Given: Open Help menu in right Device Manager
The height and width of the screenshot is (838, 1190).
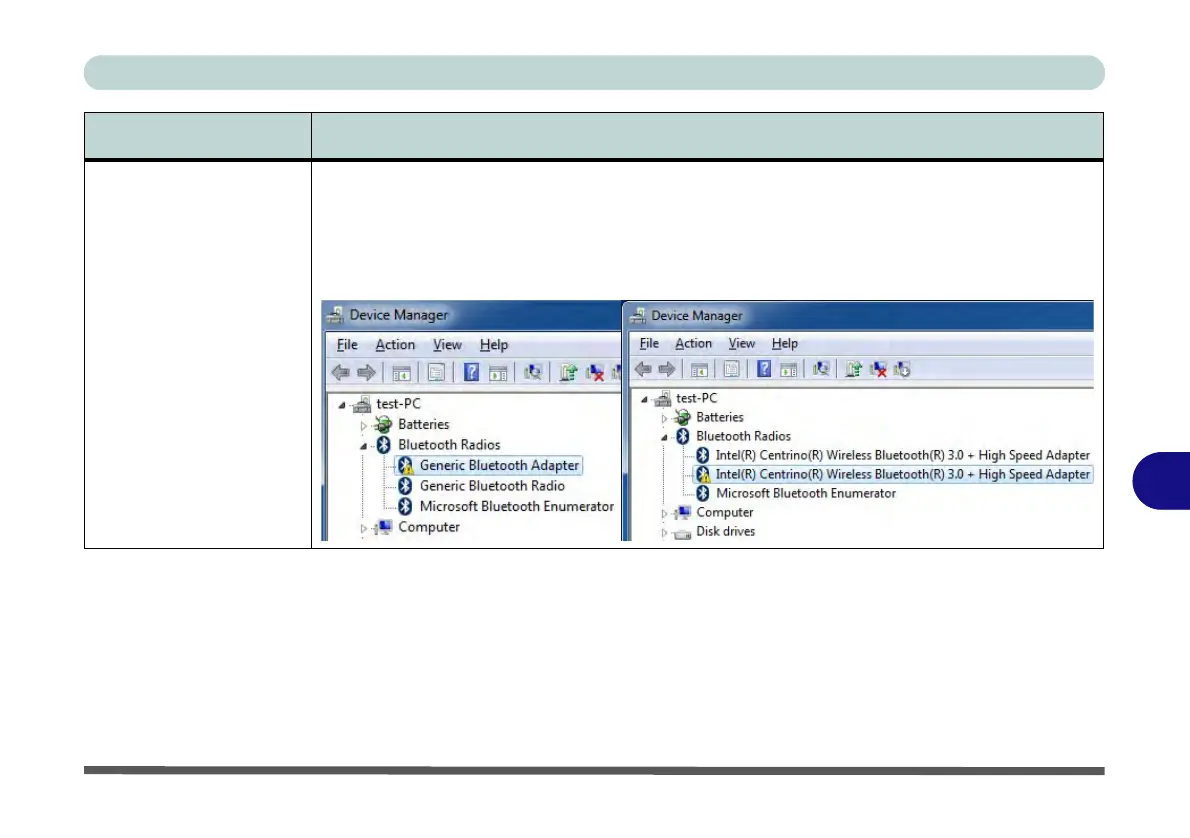Looking at the screenshot, I should [785, 343].
